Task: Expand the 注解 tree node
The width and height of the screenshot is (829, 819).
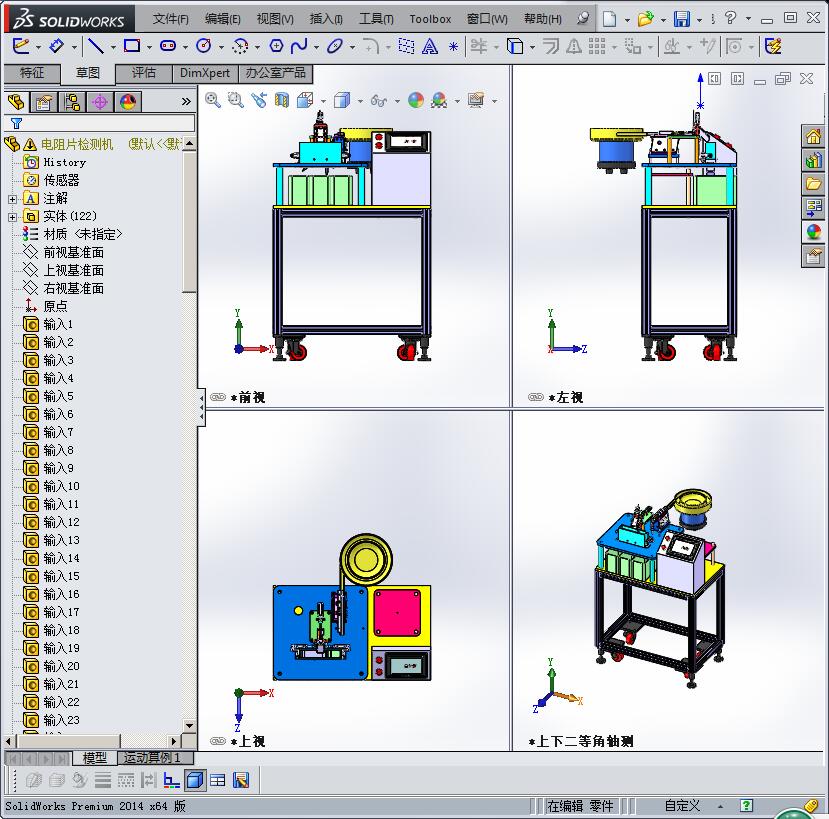Action: [x=13, y=199]
